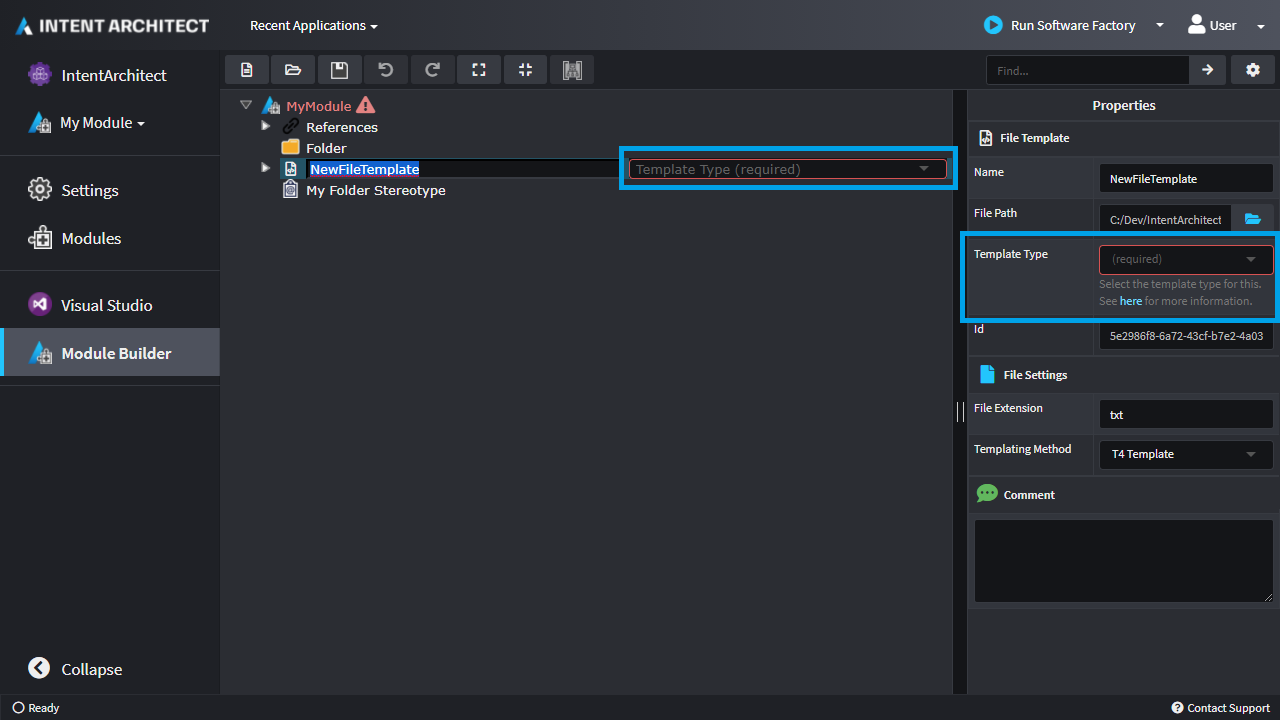1280x720 pixels.
Task: Click the File Template header icon
Action: click(986, 138)
